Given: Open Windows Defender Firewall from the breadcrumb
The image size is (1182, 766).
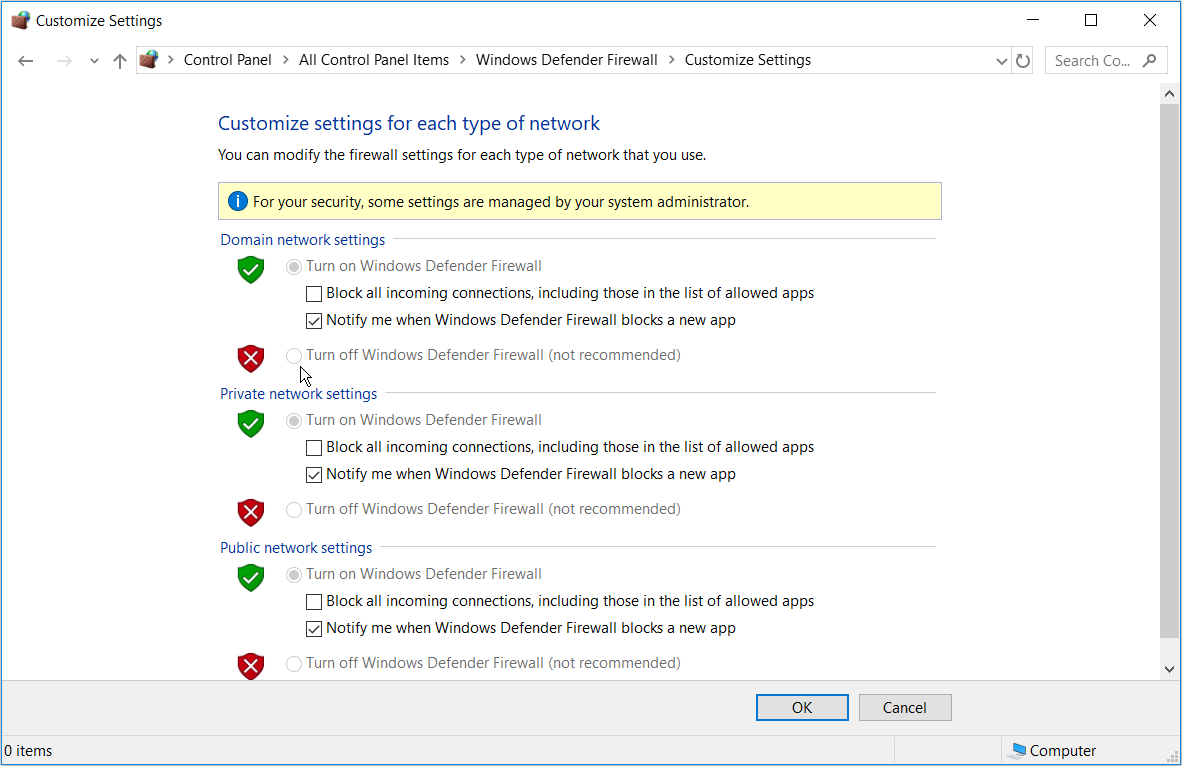Looking at the screenshot, I should pyautogui.click(x=566, y=60).
